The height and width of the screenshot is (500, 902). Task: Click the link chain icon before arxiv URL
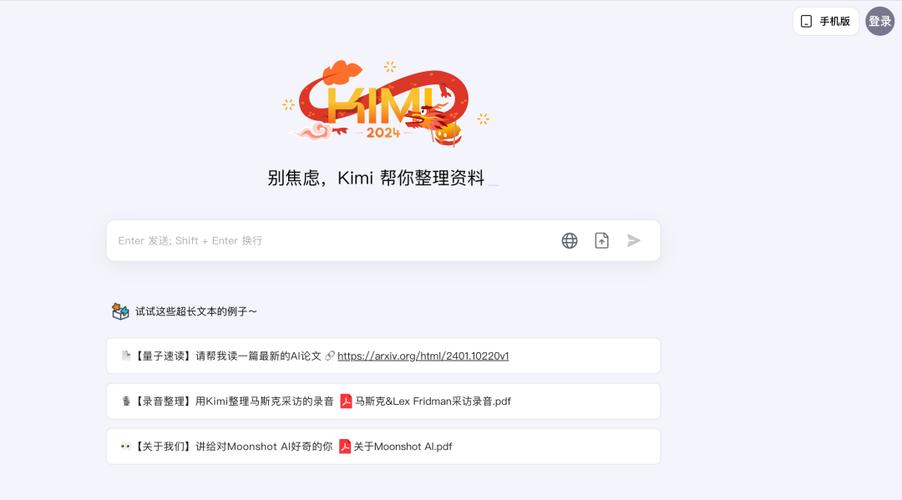pyautogui.click(x=330, y=356)
